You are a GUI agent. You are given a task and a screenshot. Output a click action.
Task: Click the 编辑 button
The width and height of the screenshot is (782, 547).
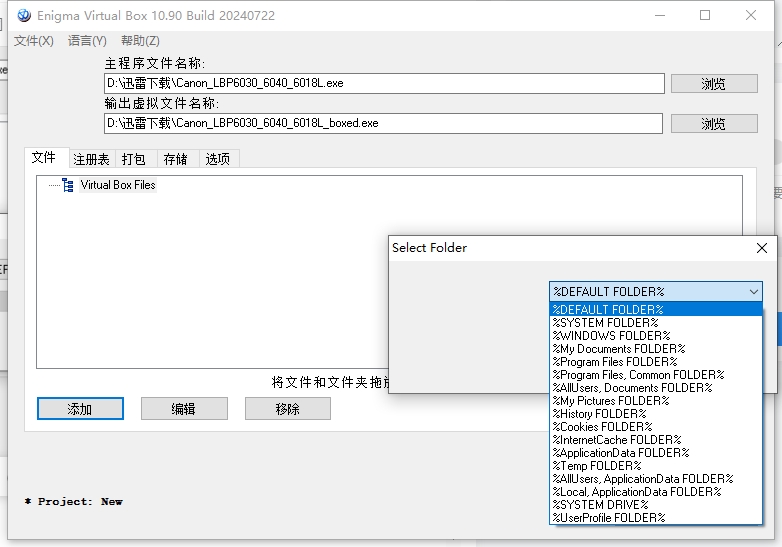[x=184, y=409]
